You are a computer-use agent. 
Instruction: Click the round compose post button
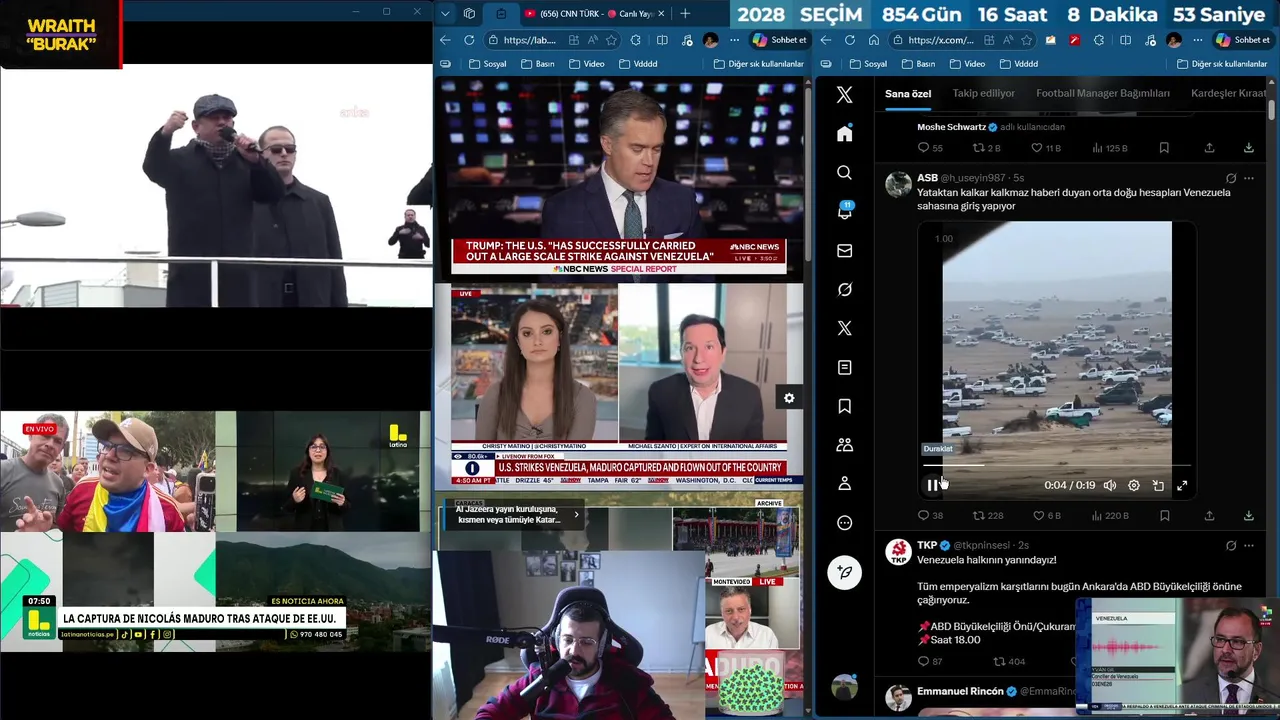pos(845,573)
